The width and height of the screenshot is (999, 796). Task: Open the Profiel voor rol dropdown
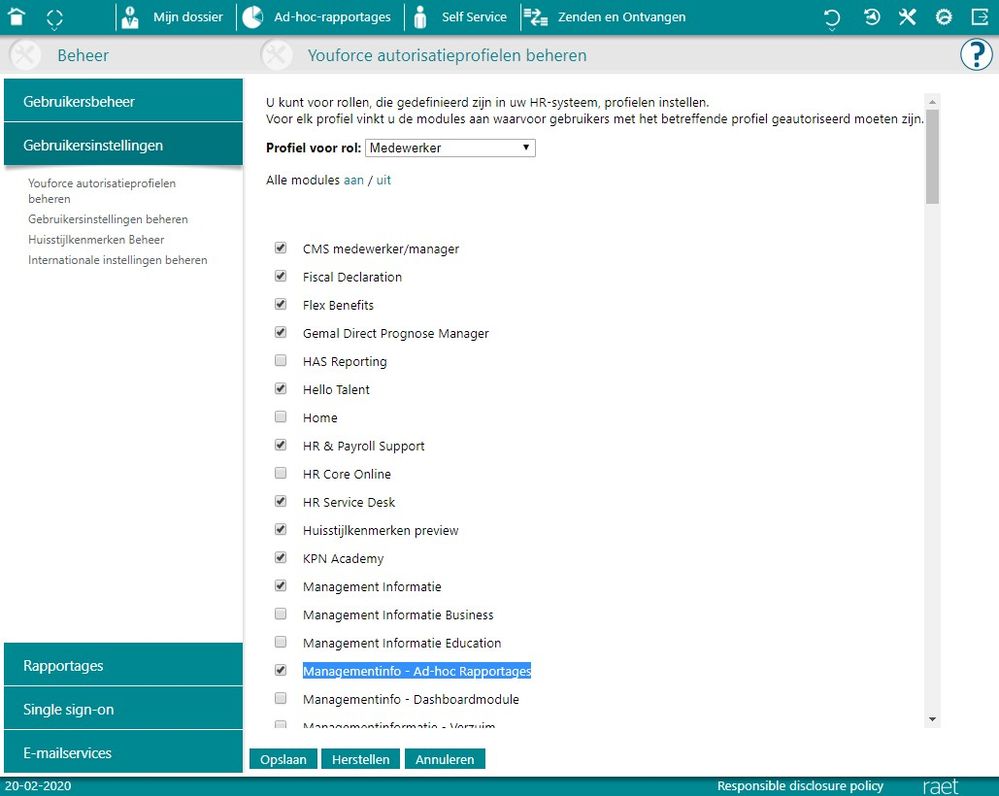[x=450, y=148]
